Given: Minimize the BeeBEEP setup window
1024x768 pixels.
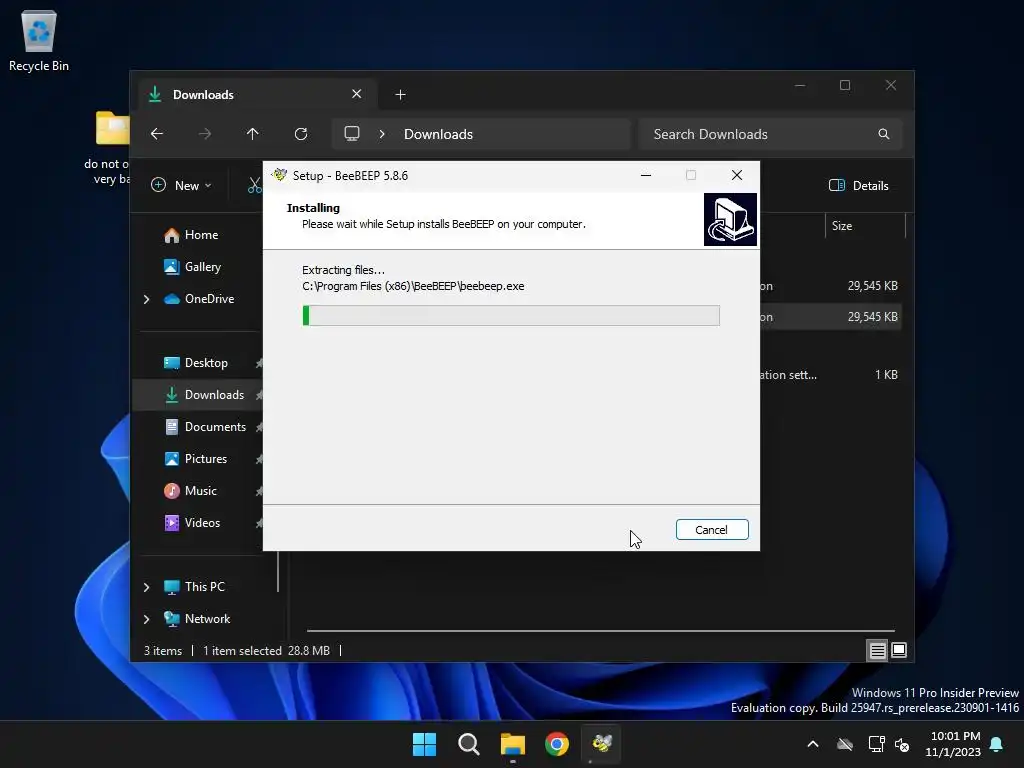Looking at the screenshot, I should pyautogui.click(x=646, y=175).
